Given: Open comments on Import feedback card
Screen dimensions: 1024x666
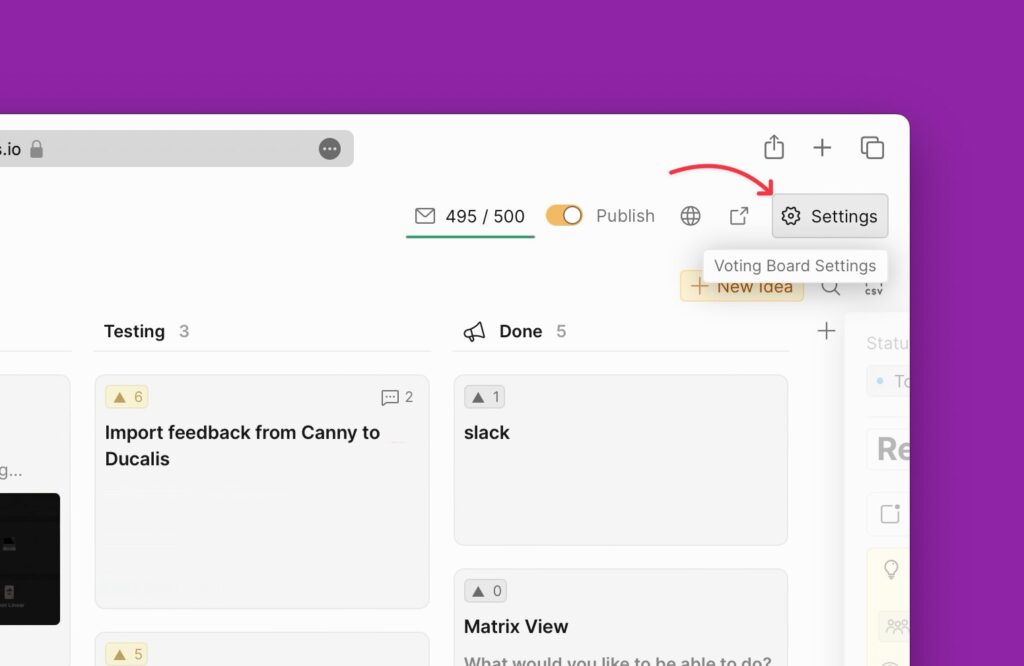Looking at the screenshot, I should (397, 397).
